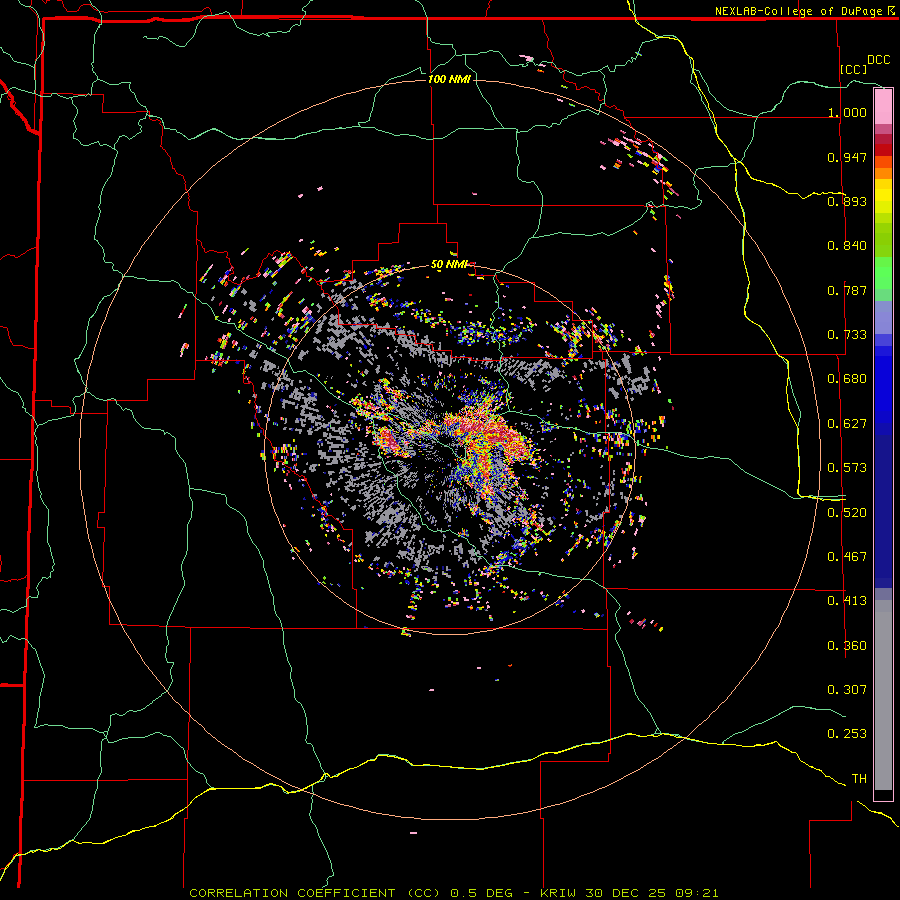Click the 50 NMI range ring label
Image resolution: width=900 pixels, height=900 pixels.
click(x=449, y=264)
